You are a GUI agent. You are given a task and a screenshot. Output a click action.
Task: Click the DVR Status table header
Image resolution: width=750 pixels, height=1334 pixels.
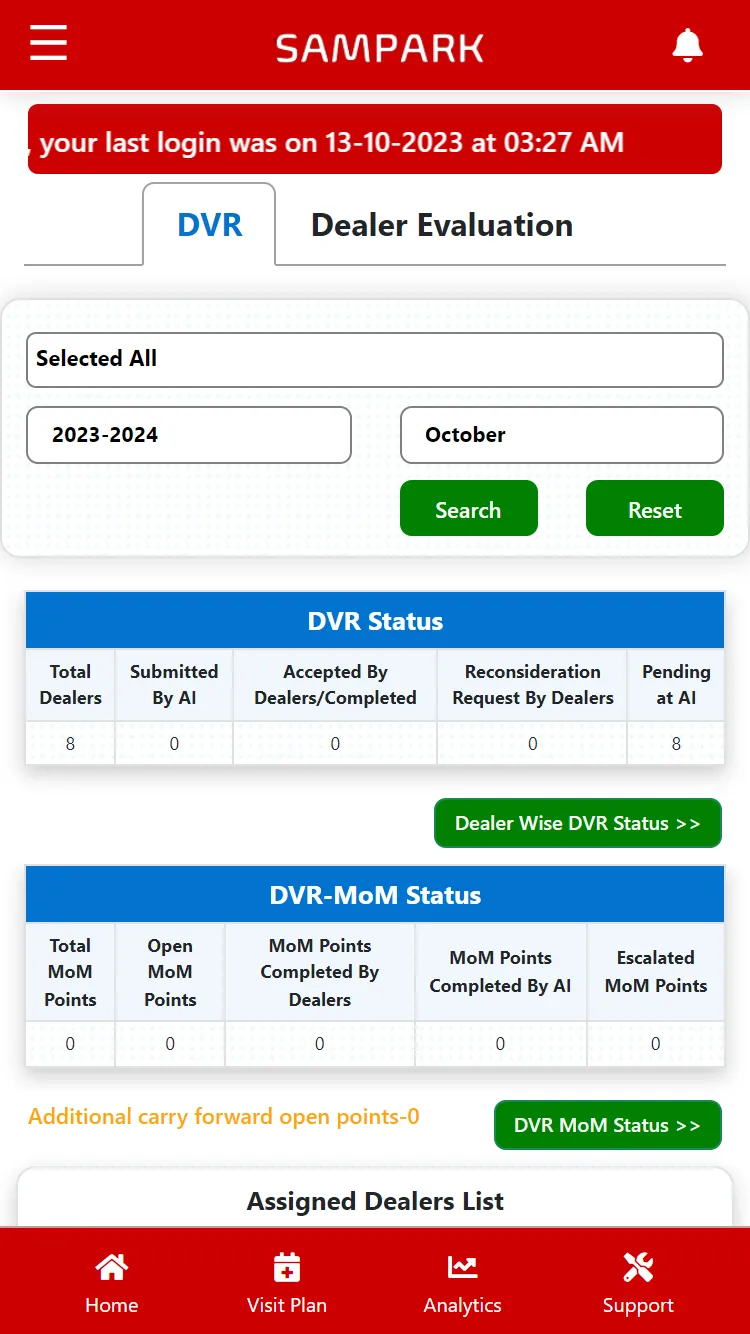click(375, 620)
